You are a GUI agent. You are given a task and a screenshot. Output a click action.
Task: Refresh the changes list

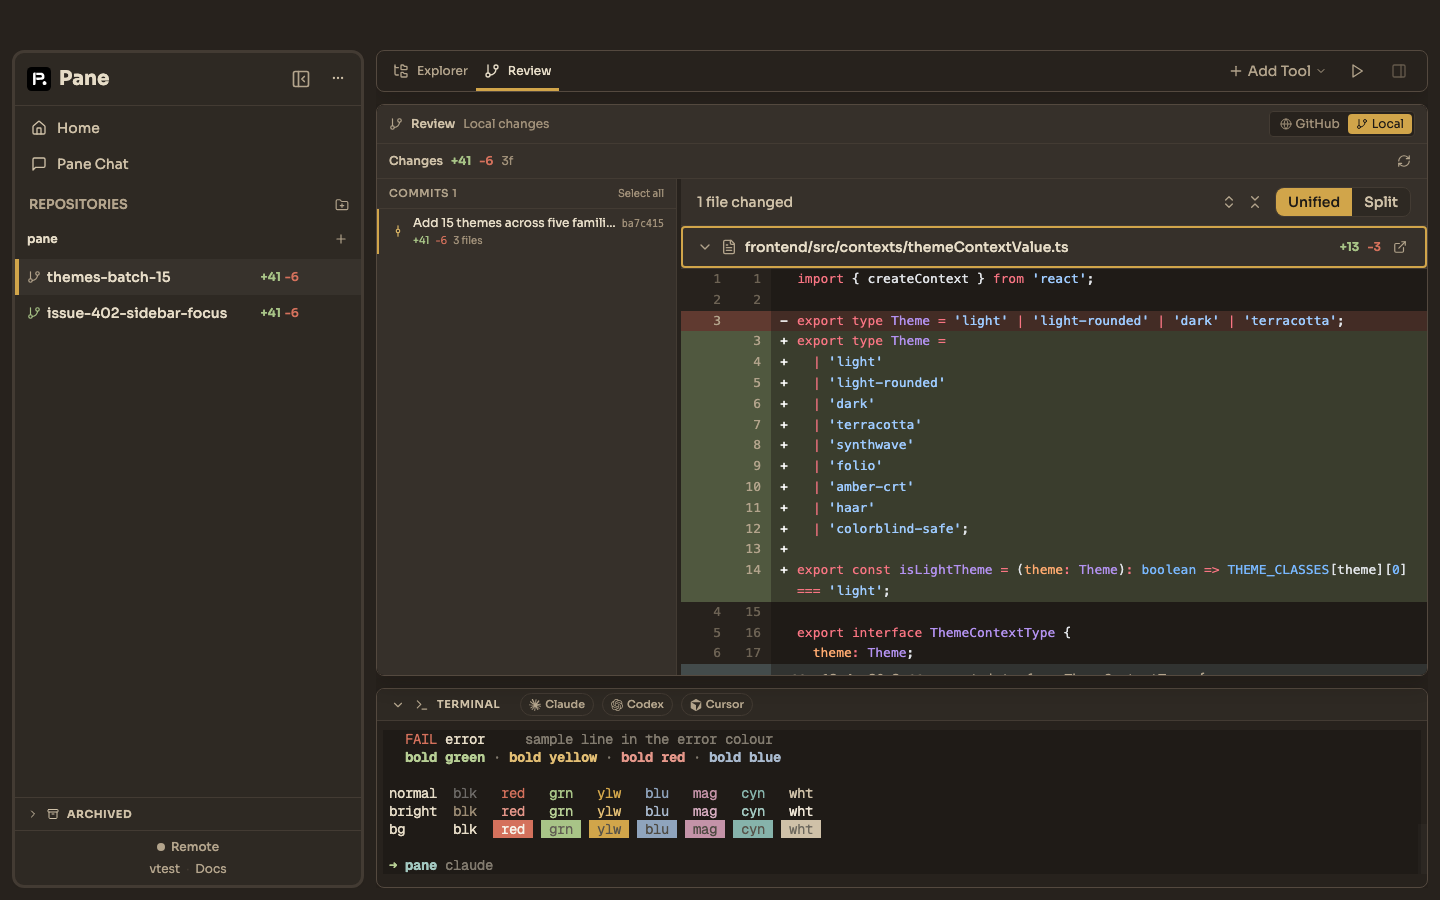click(x=1404, y=161)
